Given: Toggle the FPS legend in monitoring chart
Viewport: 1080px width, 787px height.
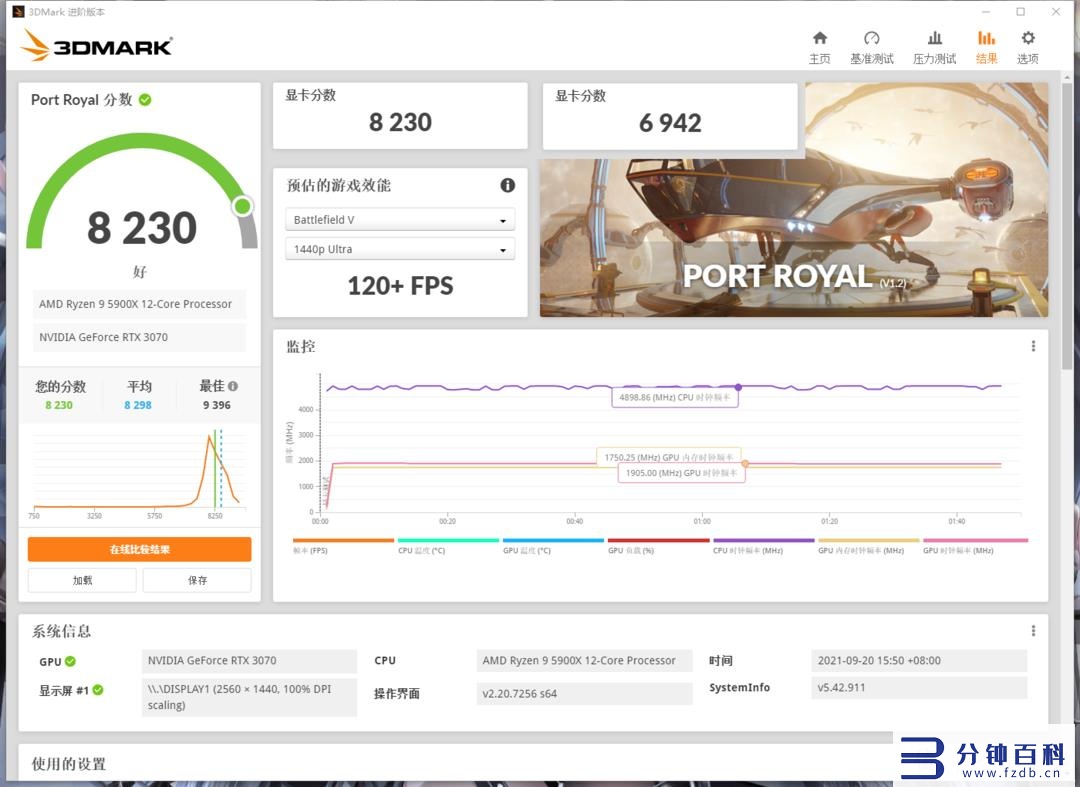Looking at the screenshot, I should click(343, 546).
